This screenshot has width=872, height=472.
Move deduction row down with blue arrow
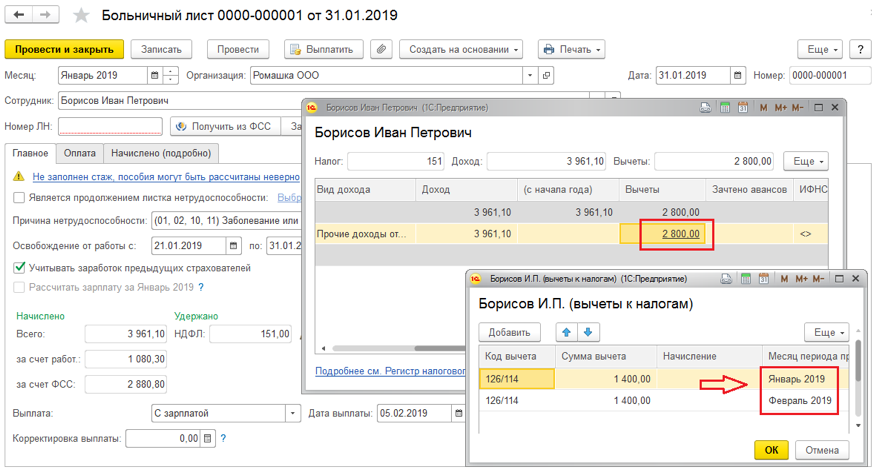[588, 332]
